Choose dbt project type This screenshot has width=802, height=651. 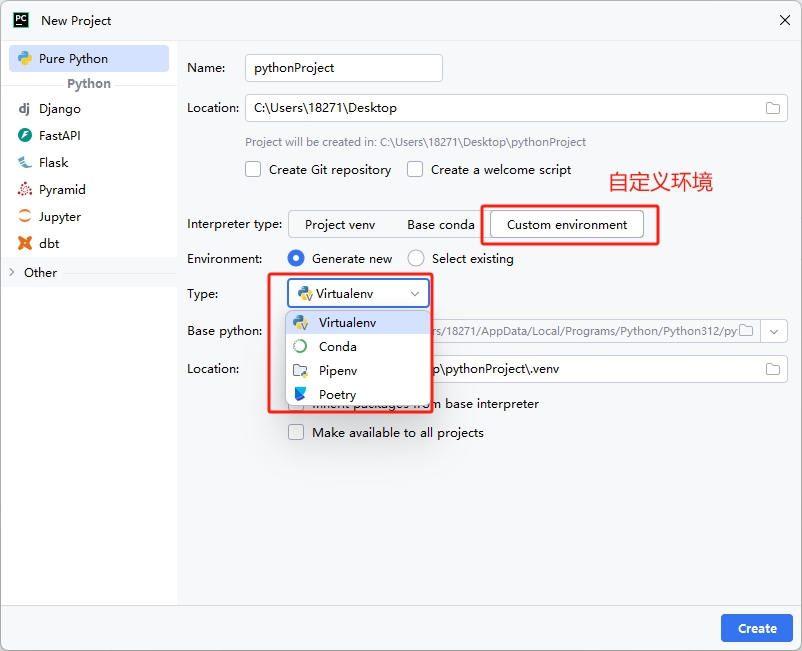(48, 243)
